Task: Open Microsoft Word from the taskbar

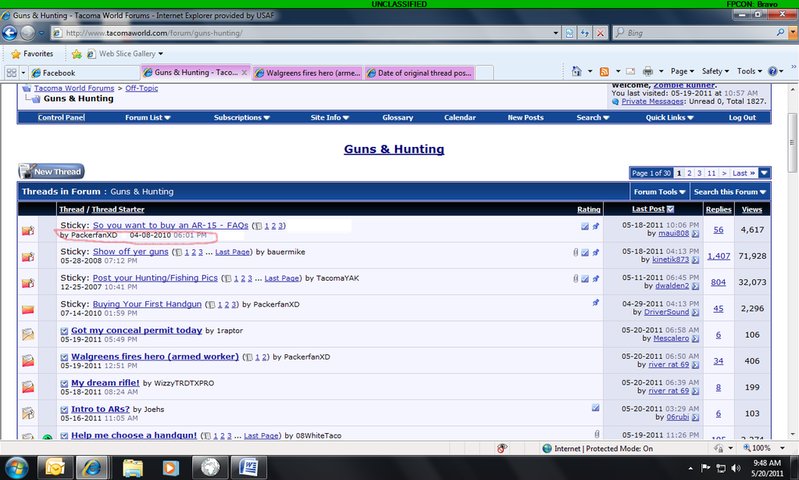Action: click(x=248, y=467)
